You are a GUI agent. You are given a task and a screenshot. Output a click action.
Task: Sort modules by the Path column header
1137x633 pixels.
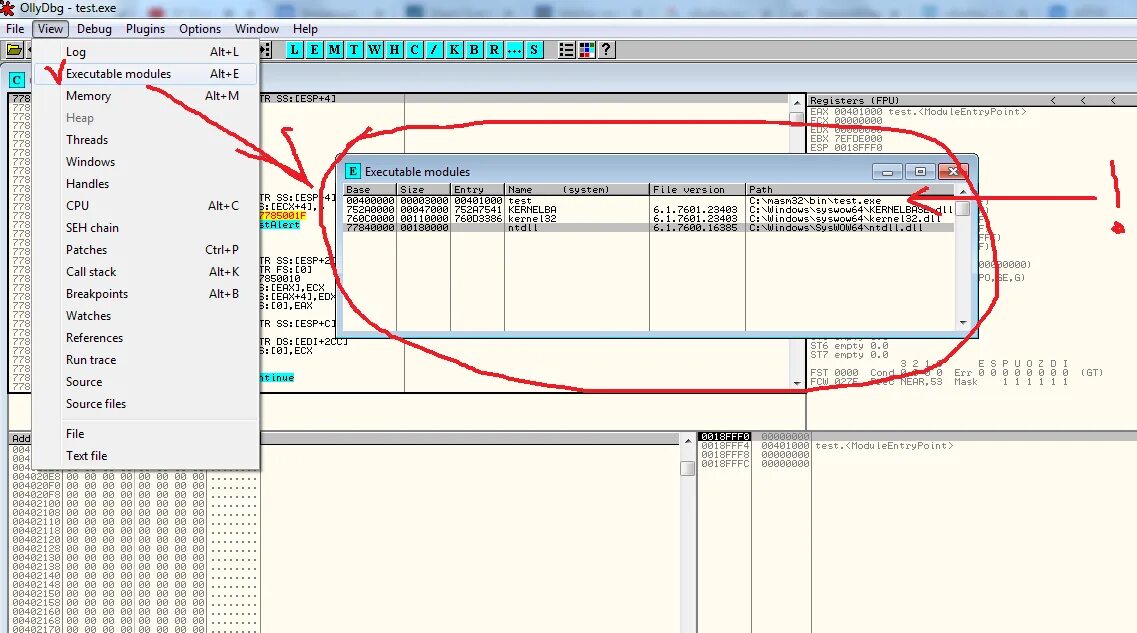click(851, 189)
